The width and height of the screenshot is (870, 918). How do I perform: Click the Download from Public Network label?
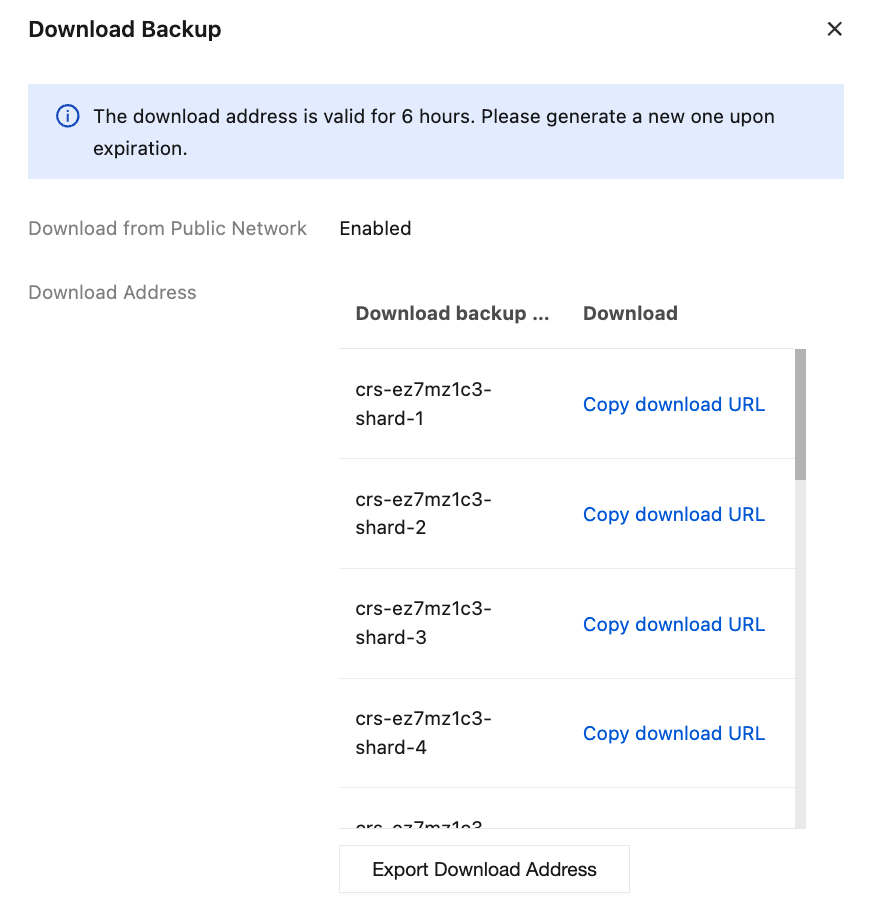(x=167, y=228)
